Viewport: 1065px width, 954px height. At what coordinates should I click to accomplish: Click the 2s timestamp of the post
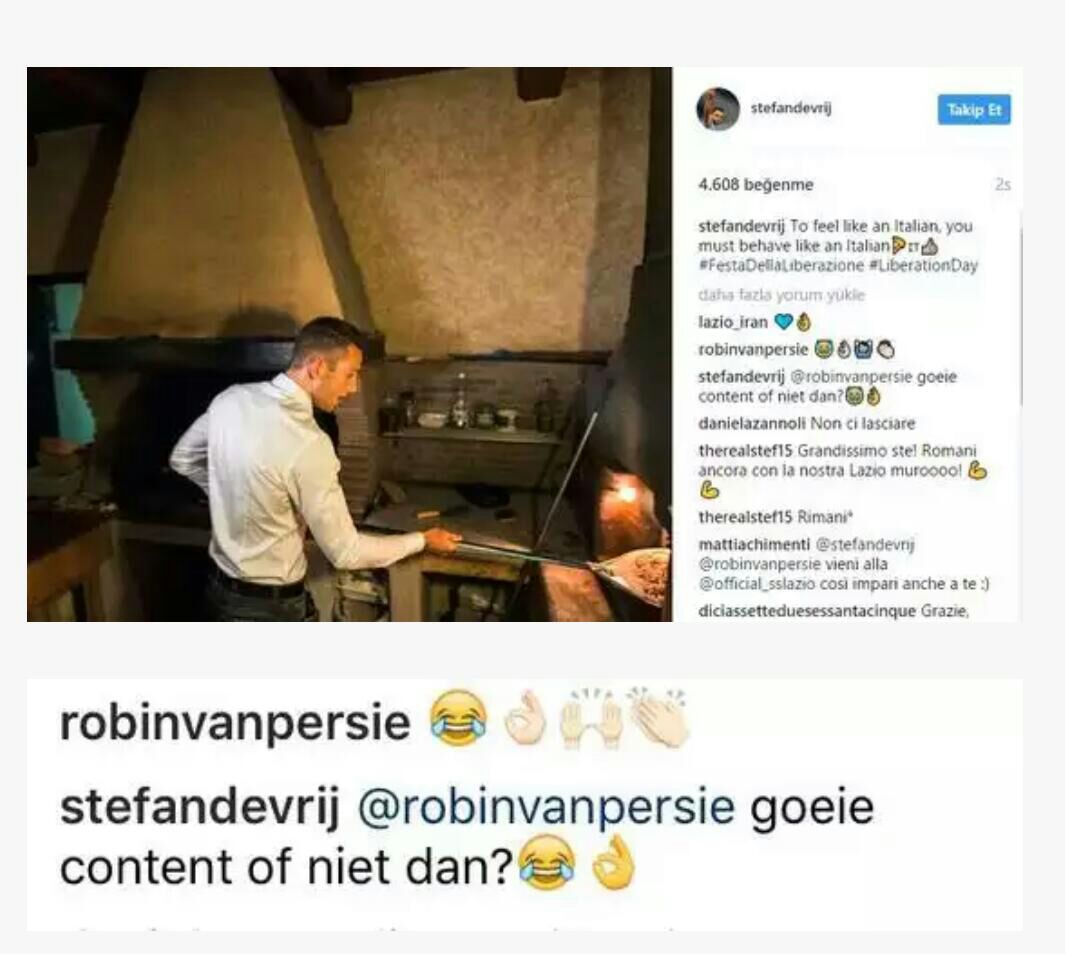pyautogui.click(x=1003, y=185)
